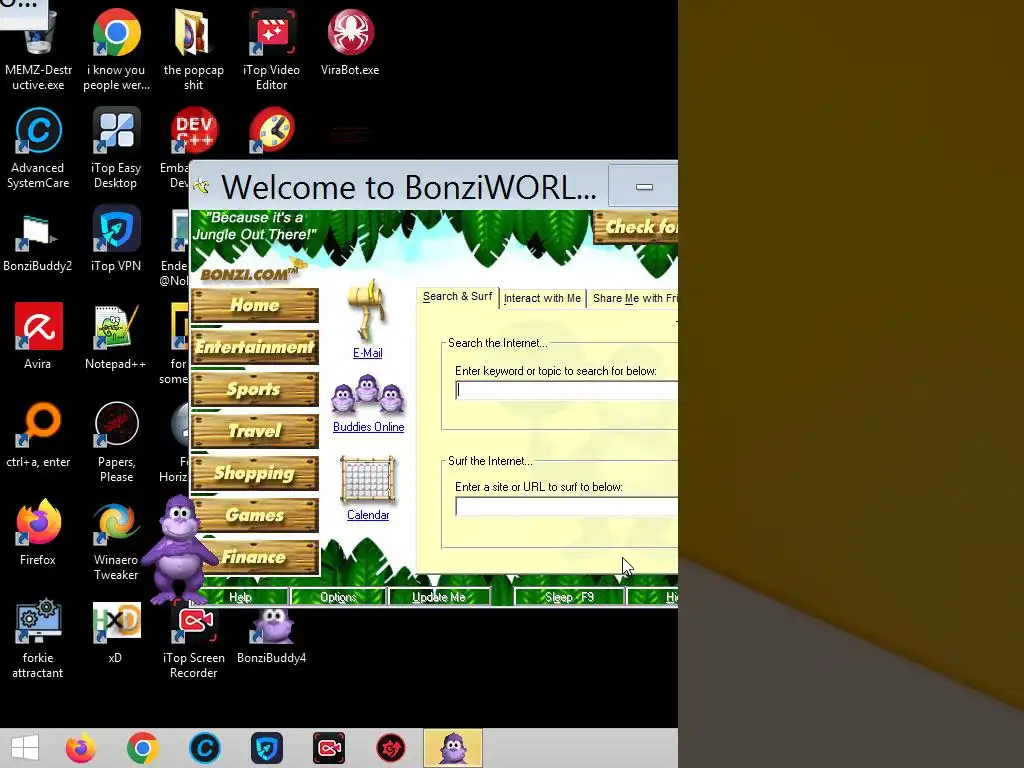Open the MEMZ-Destructive.exe desktop icon
The image size is (1024, 768).
coord(38,49)
